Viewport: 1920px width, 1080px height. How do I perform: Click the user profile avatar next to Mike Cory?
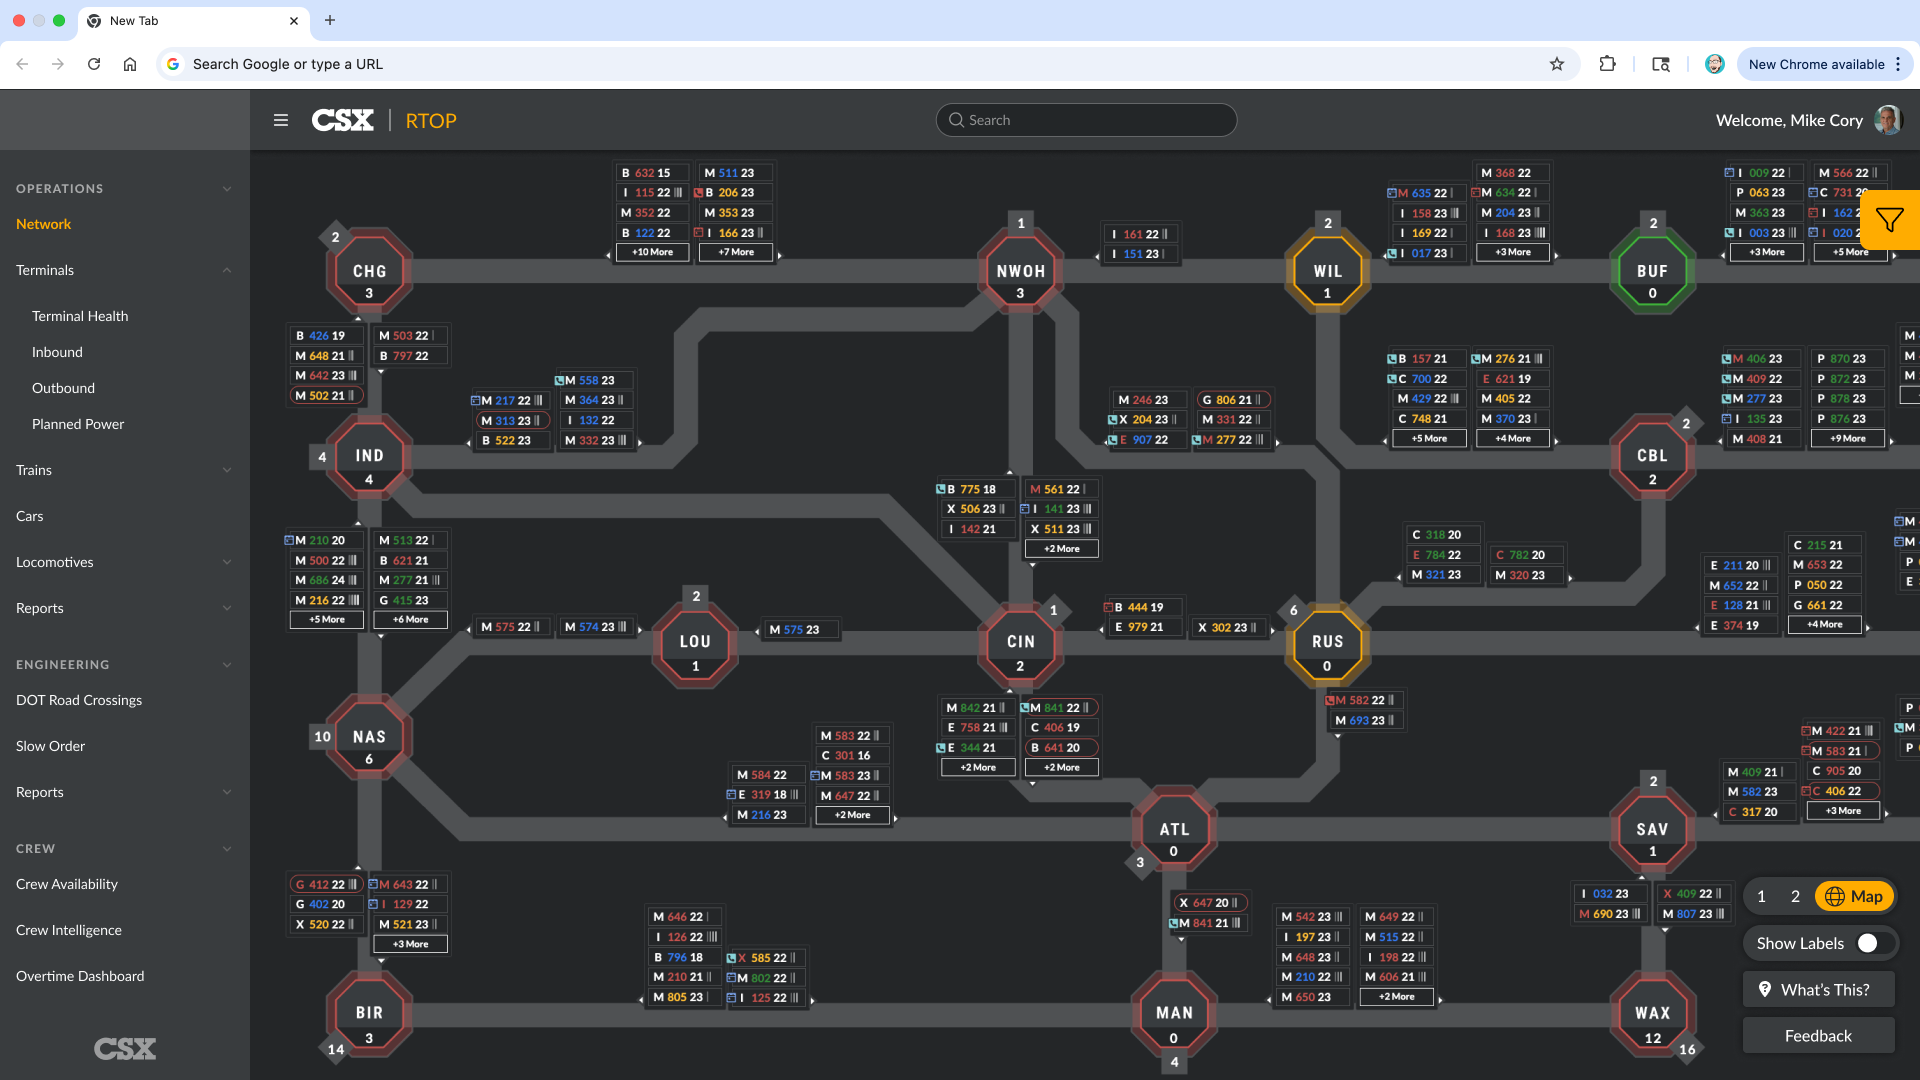(x=1887, y=119)
